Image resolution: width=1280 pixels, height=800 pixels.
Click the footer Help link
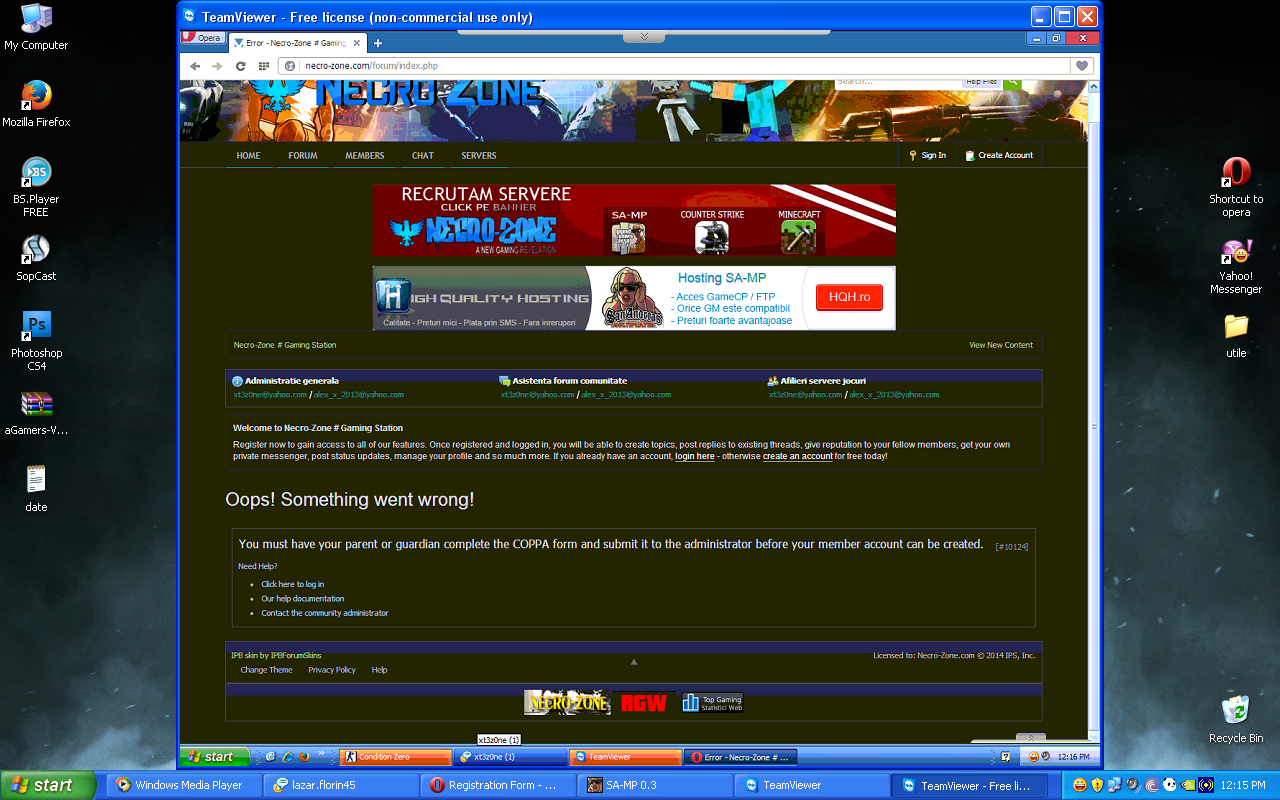pyautogui.click(x=379, y=670)
